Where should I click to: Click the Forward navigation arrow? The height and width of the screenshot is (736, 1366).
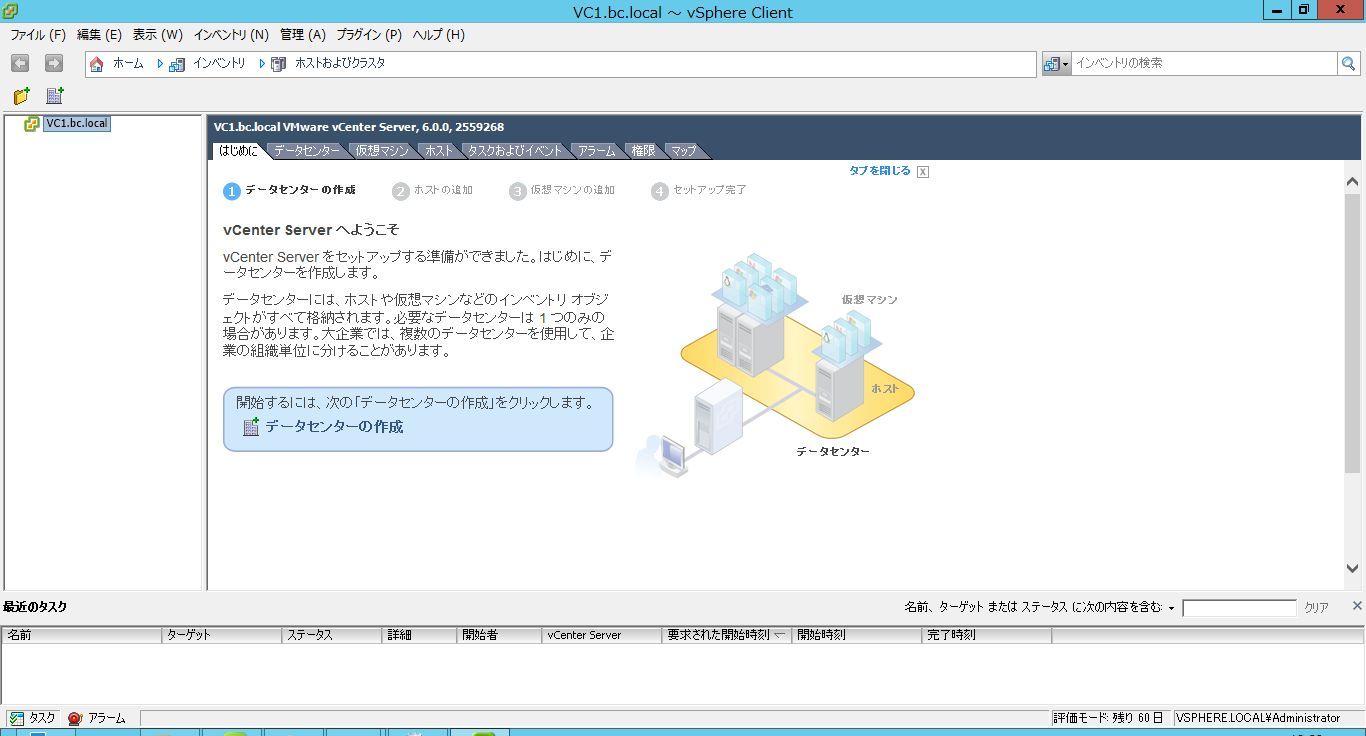54,63
